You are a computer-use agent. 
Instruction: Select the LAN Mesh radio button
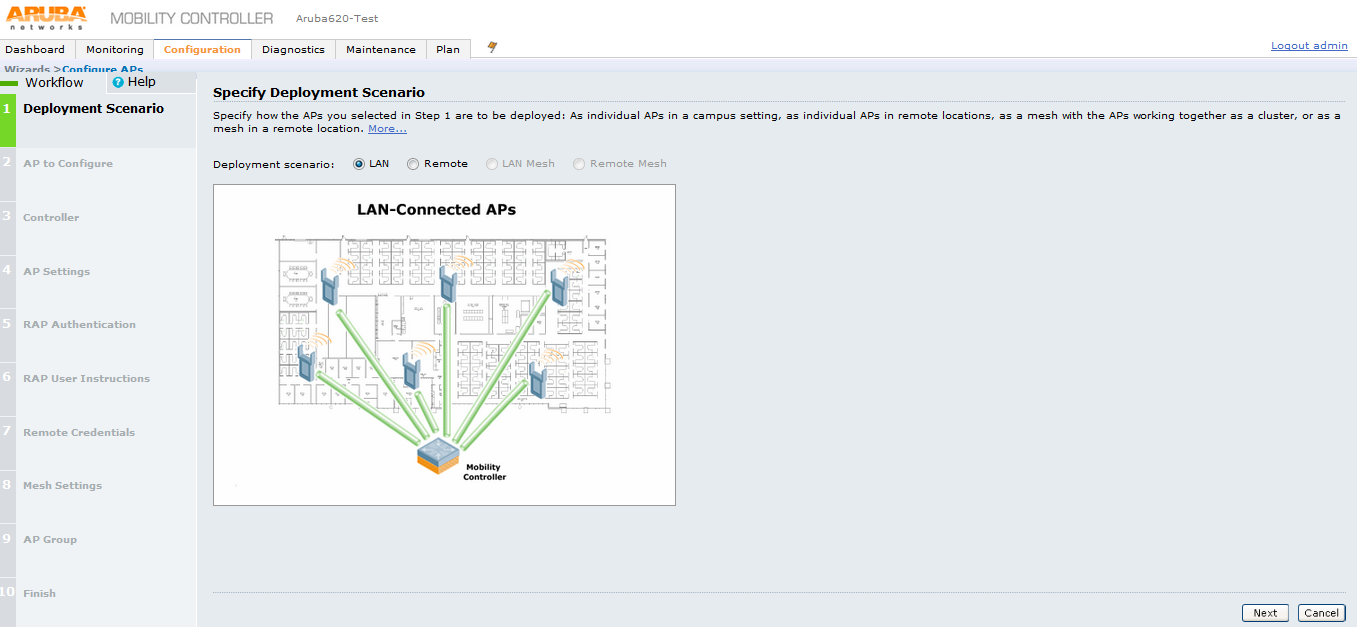(x=492, y=164)
